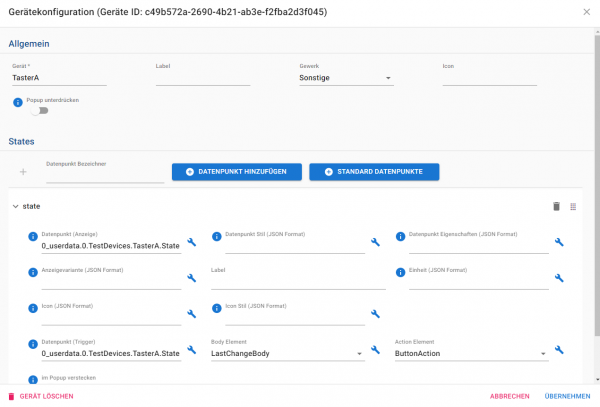Click the Anzeigevariante input field
The height and width of the screenshot is (407, 600).
(x=111, y=282)
